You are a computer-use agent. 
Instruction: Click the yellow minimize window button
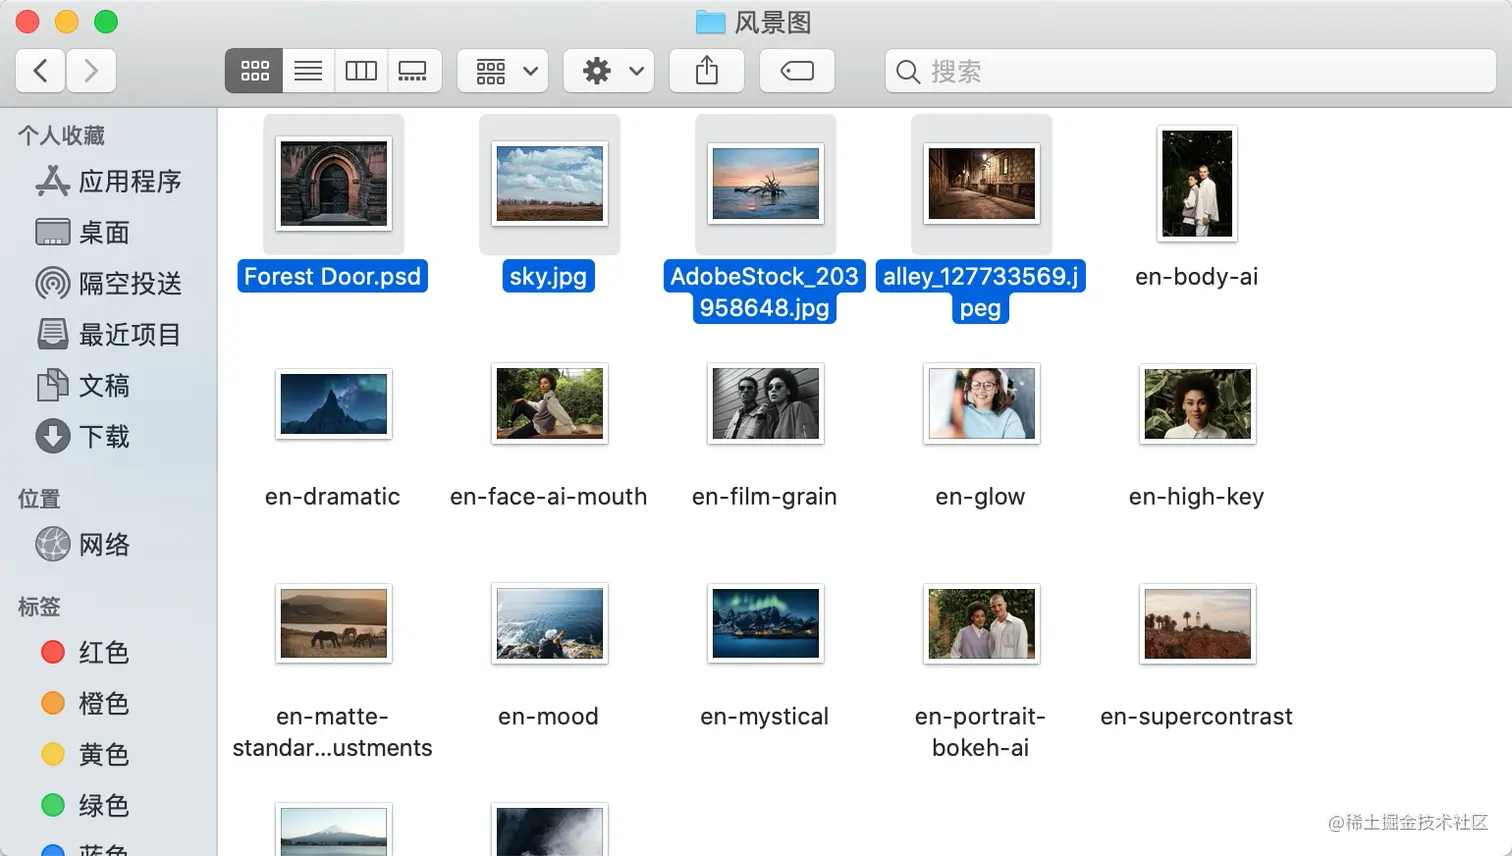point(66,22)
